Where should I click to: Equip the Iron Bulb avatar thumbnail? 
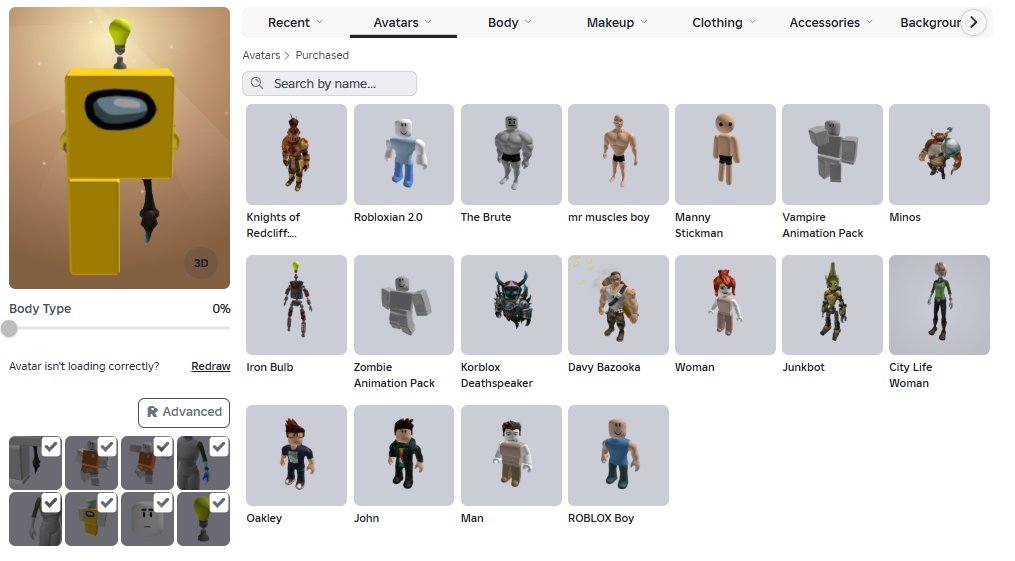[x=296, y=305]
